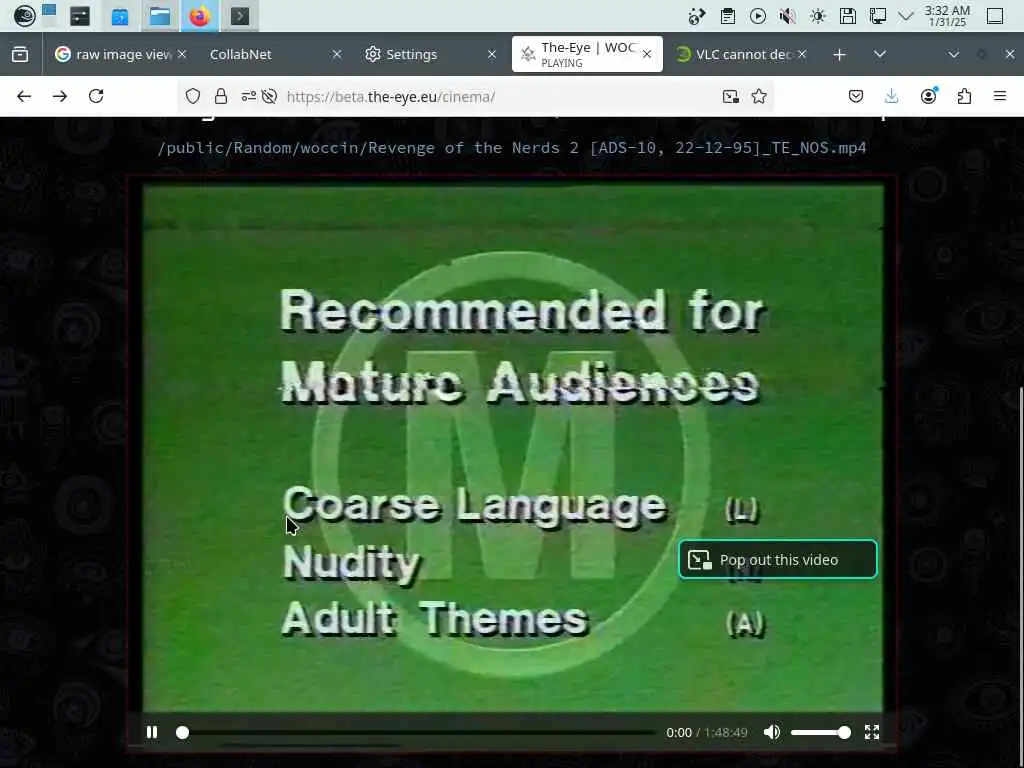This screenshot has height=768, width=1024.
Task: Open the network connections tray icon
Action: tap(878, 16)
